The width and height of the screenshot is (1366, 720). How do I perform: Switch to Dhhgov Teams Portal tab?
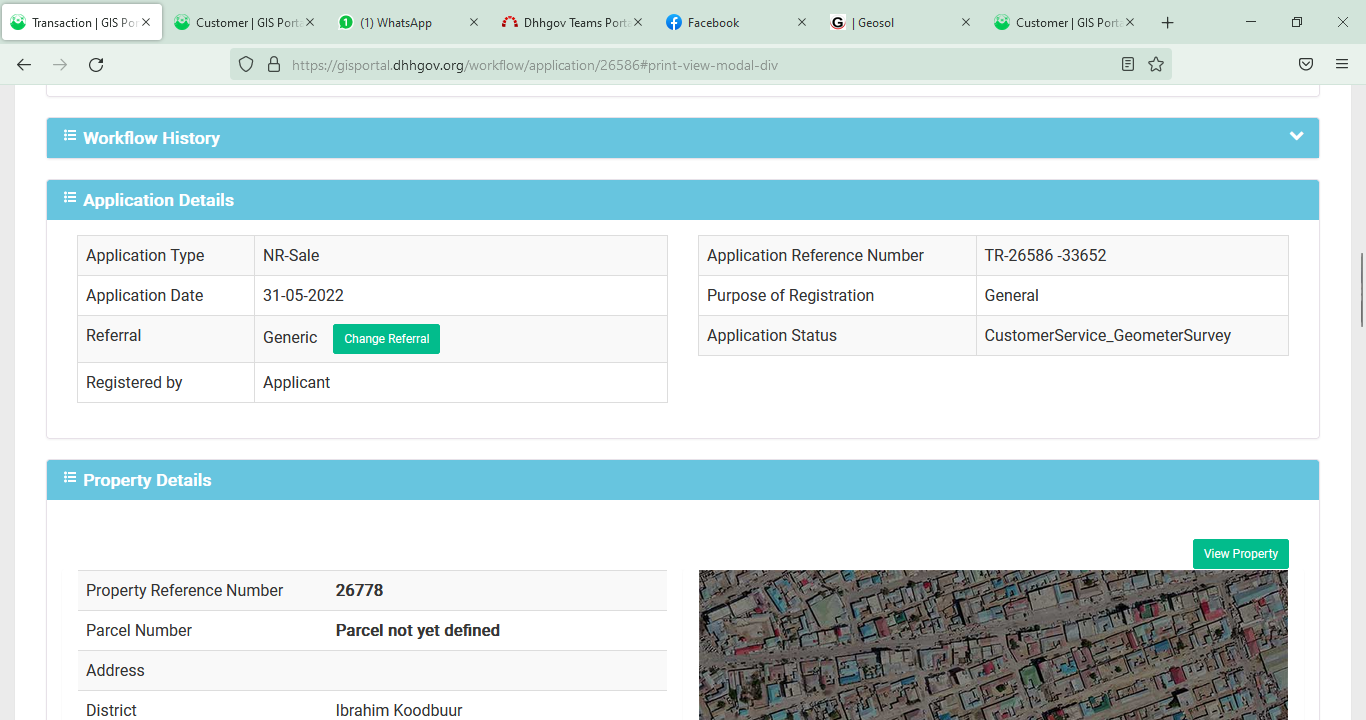click(573, 22)
